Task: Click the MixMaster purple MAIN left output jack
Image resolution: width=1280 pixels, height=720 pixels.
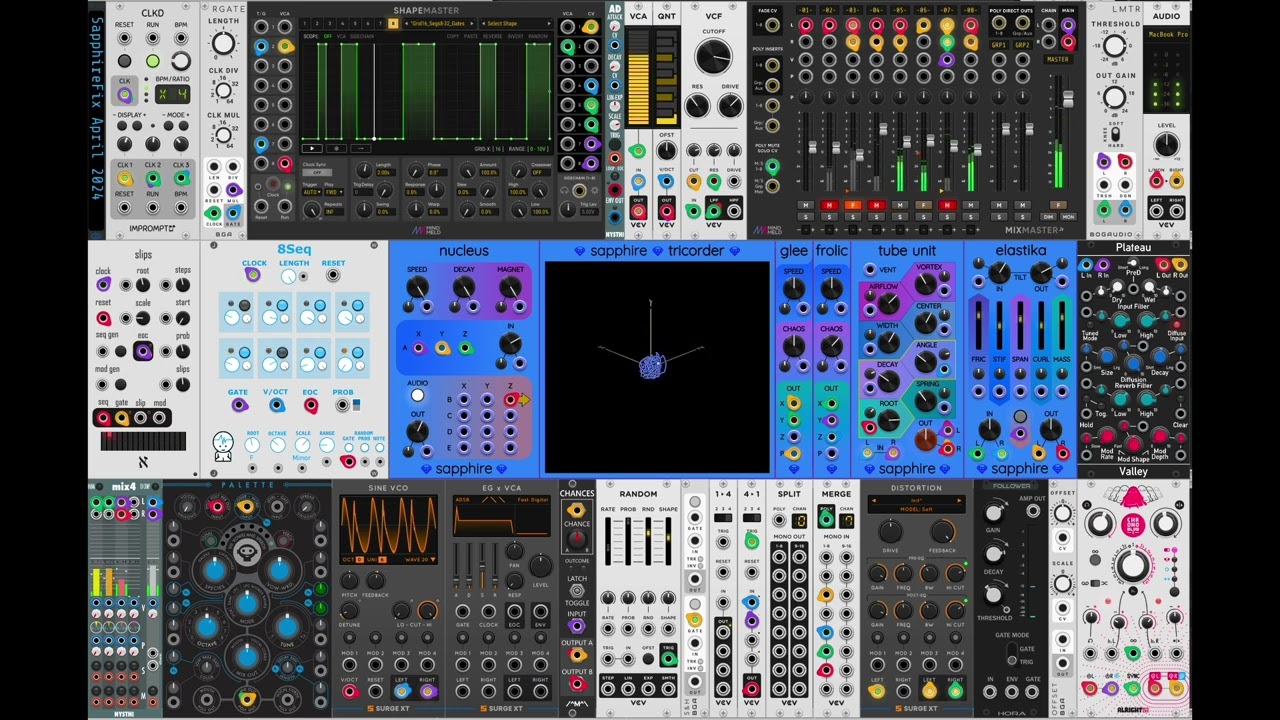Action: pos(1067,25)
